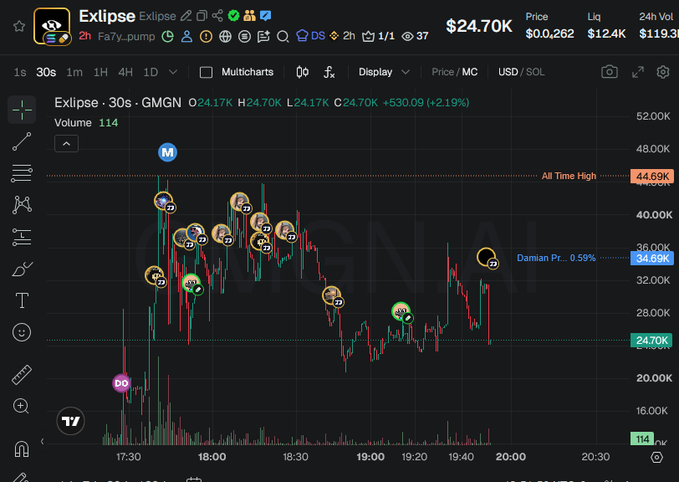
Task: Open the green pie chart distribution icon
Action: pos(168,36)
